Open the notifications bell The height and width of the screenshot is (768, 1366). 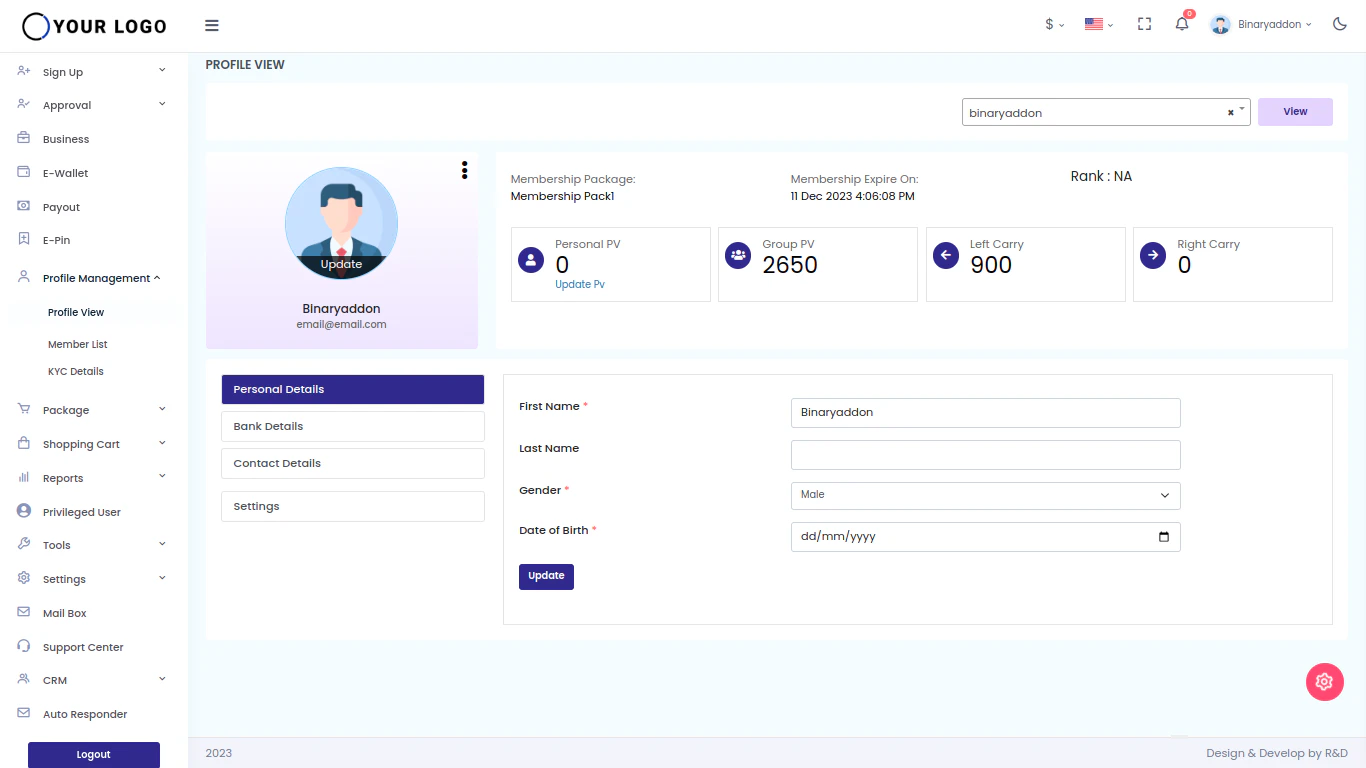(x=1181, y=24)
